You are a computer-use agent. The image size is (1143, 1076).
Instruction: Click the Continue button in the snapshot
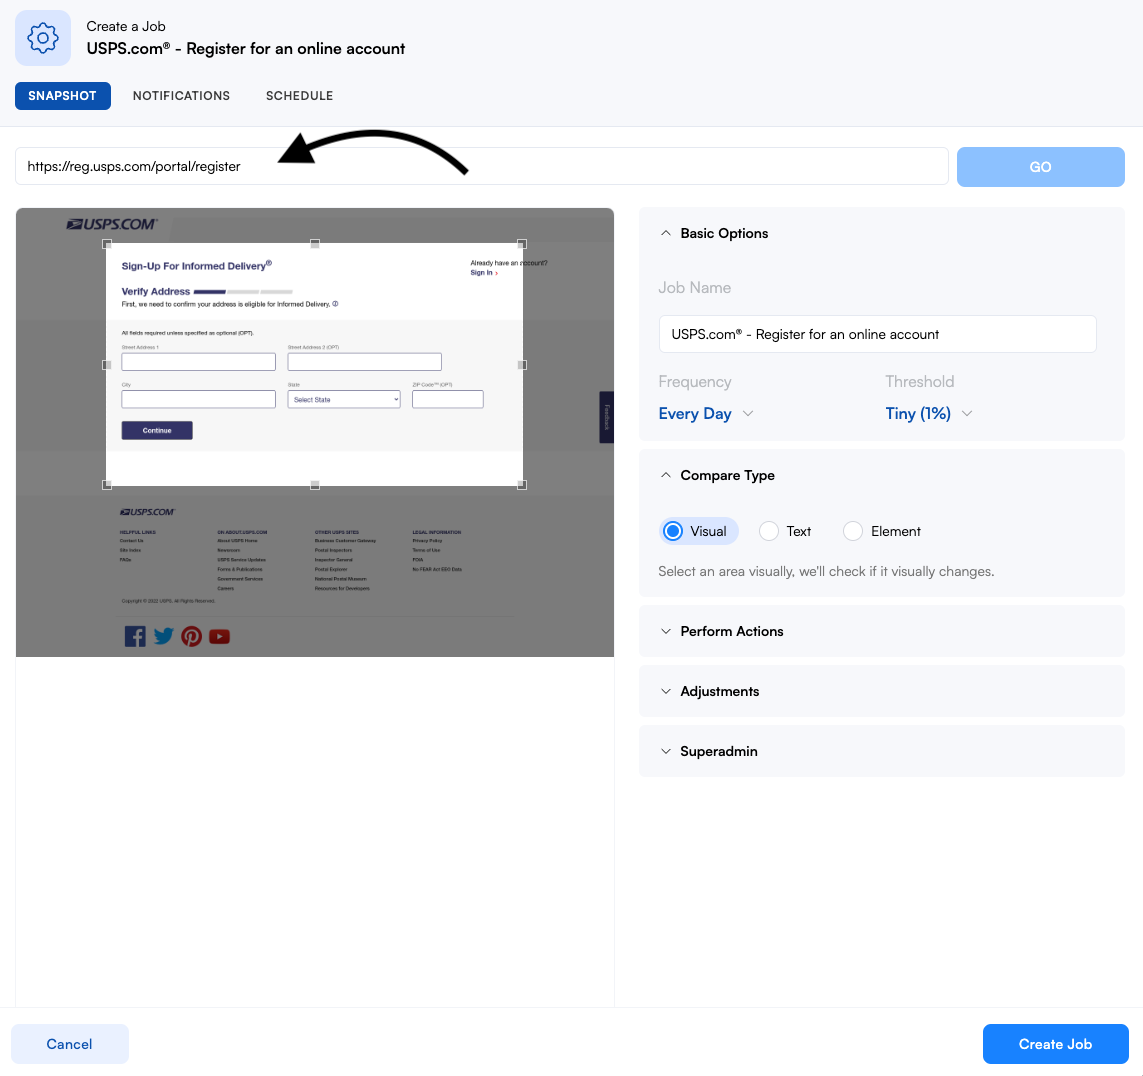tap(157, 430)
